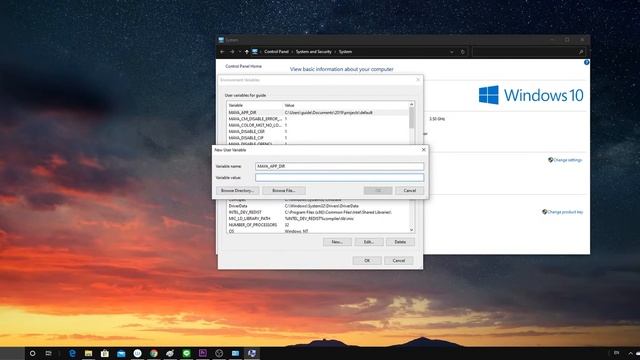Image resolution: width=640 pixels, height=360 pixels.
Task: Open Mail app from taskbar
Action: pos(121,353)
